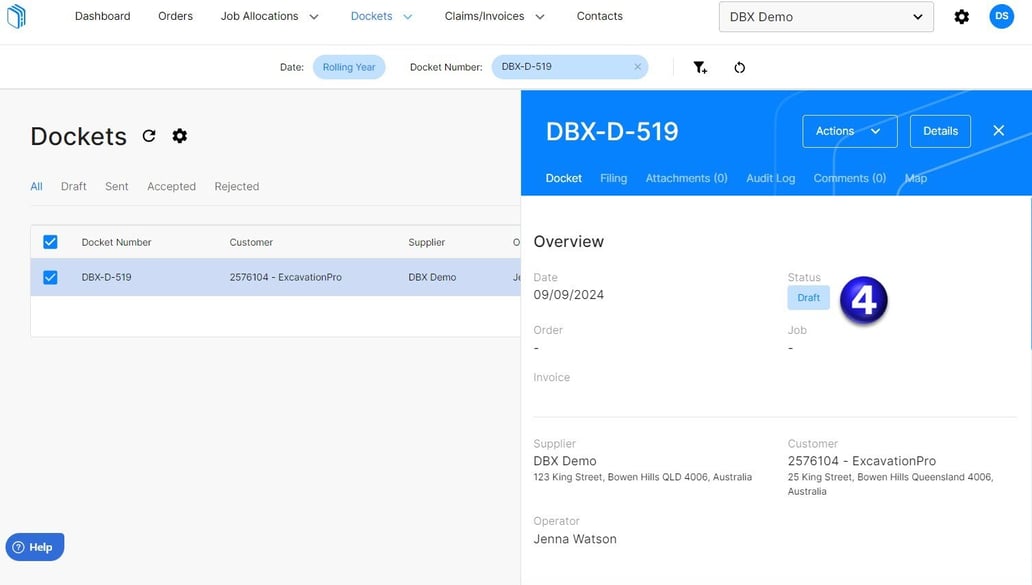Viewport: 1032px width, 585px height.
Task: Switch to the Filing tab
Action: (x=613, y=178)
